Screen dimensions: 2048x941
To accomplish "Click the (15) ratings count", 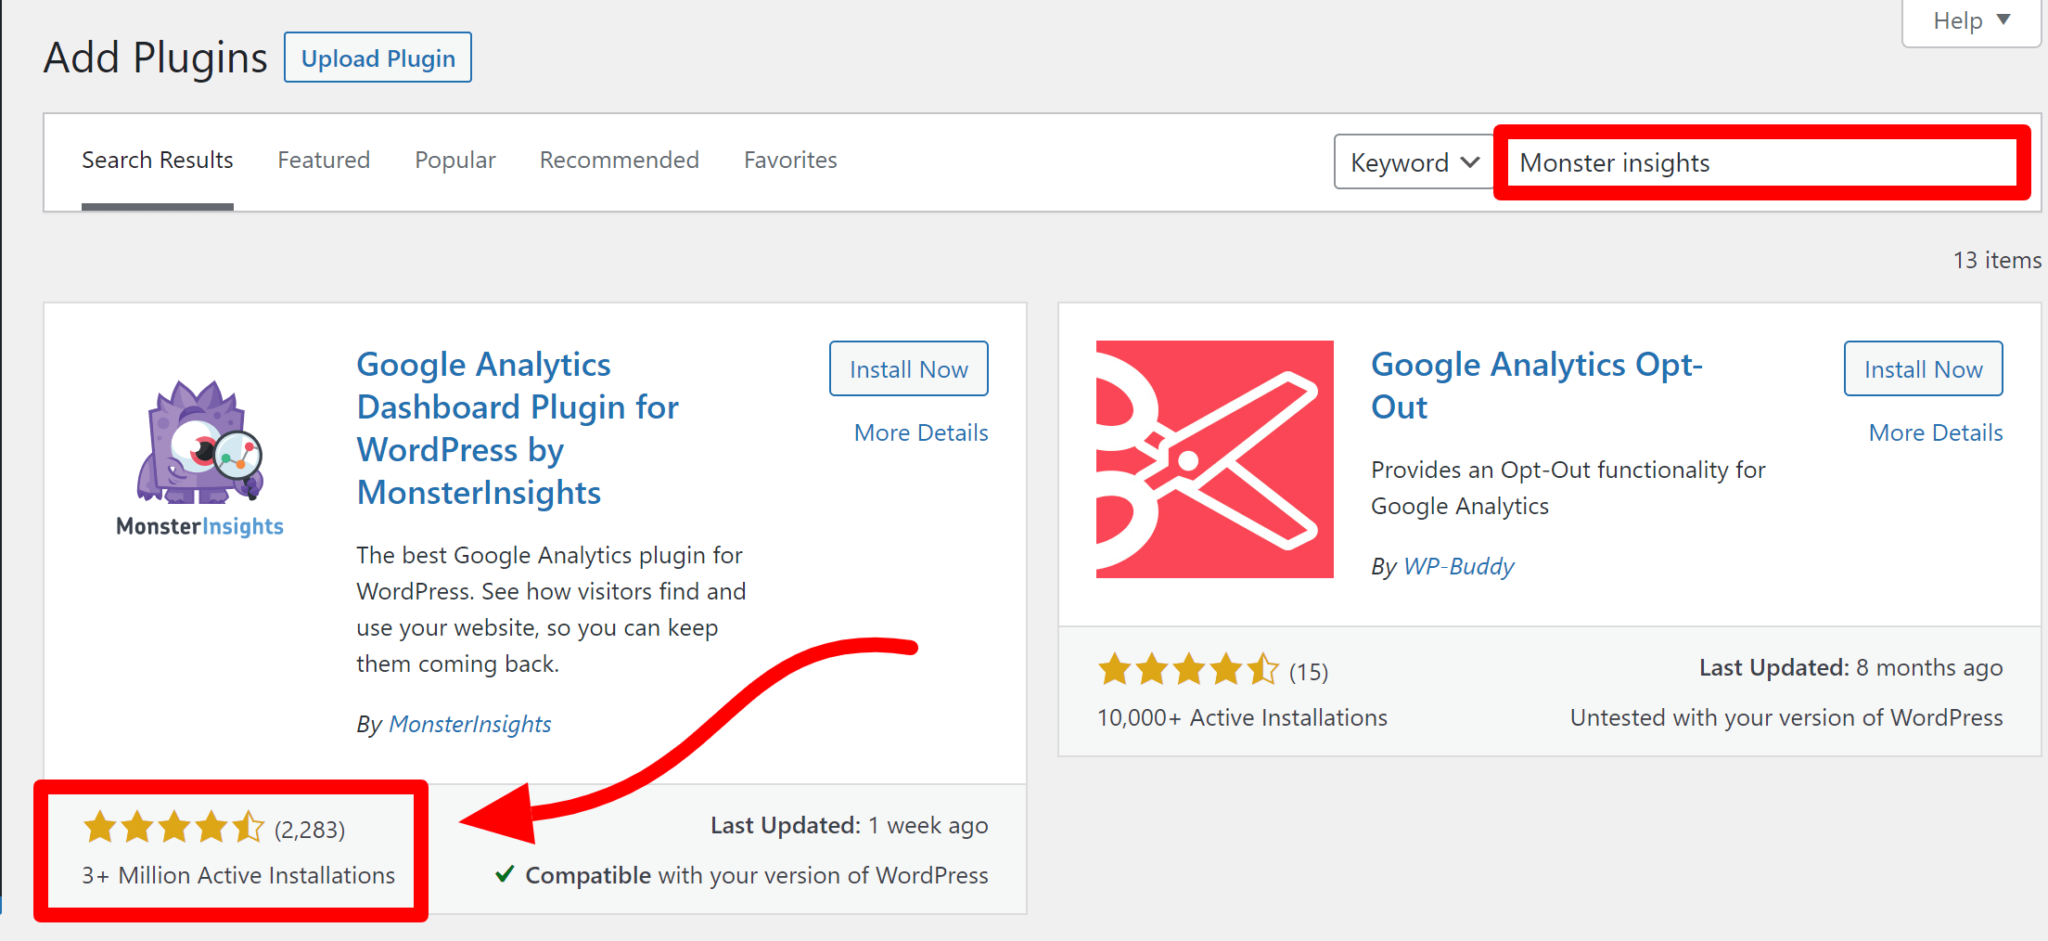I will pyautogui.click(x=1308, y=672).
